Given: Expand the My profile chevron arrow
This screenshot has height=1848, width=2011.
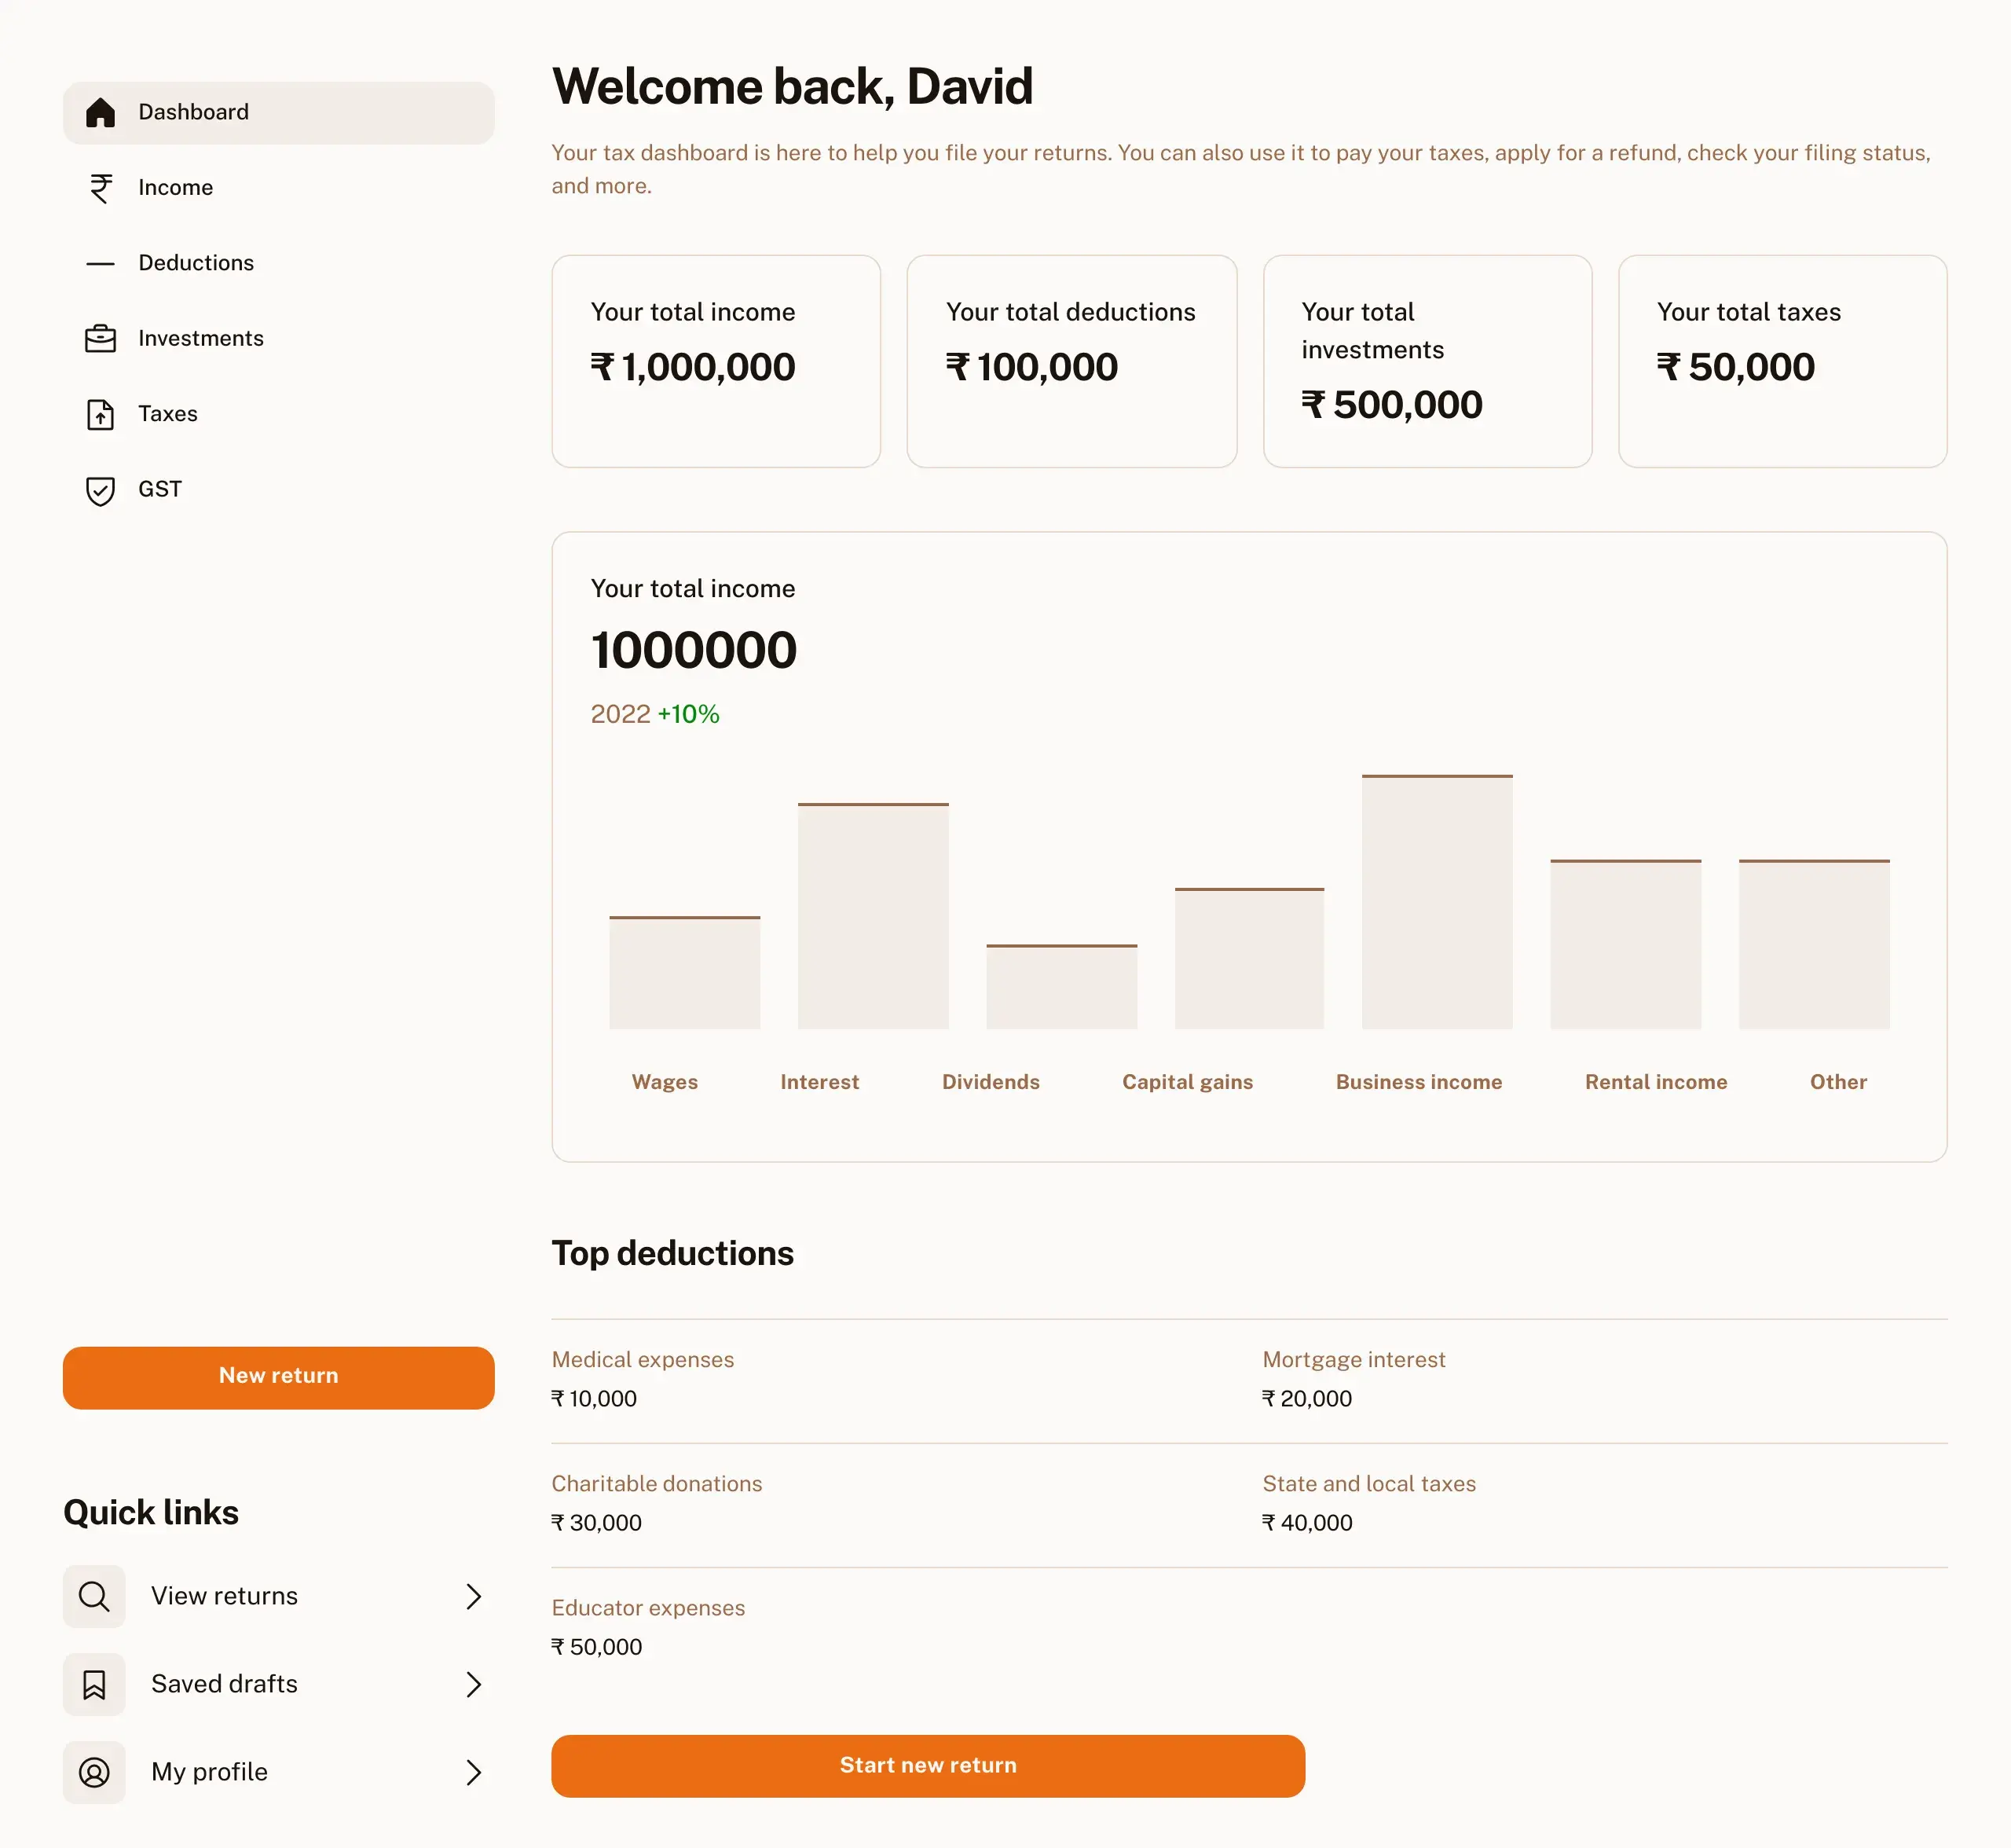Looking at the screenshot, I should (474, 1772).
